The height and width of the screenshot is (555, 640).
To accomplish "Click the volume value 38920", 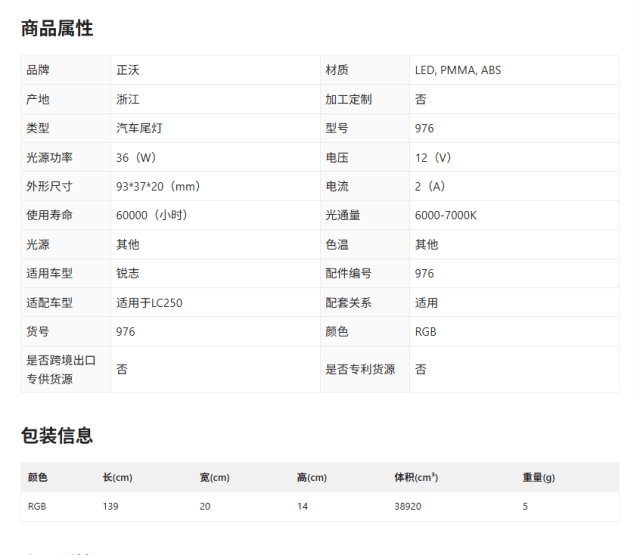I will tap(408, 506).
